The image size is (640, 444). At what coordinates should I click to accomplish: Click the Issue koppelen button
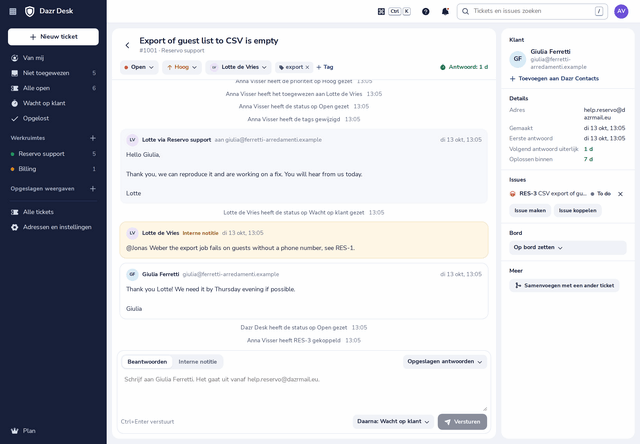pos(577,211)
